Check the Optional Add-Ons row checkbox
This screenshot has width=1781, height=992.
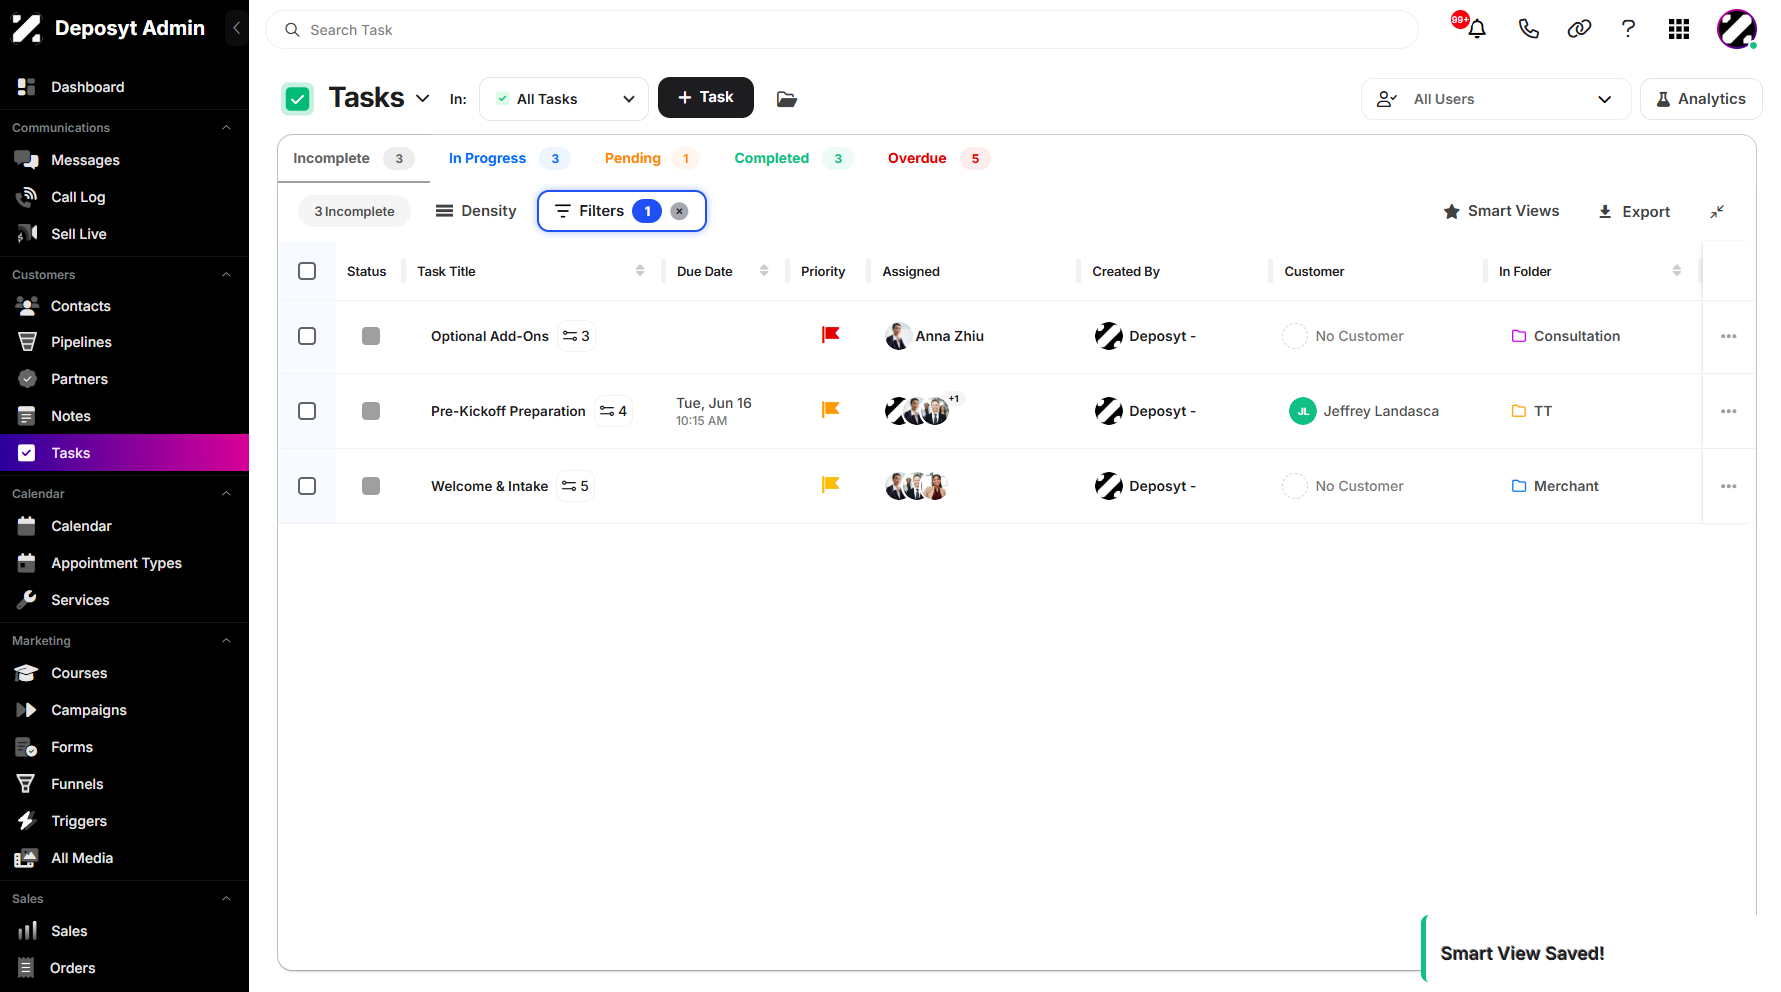point(307,336)
